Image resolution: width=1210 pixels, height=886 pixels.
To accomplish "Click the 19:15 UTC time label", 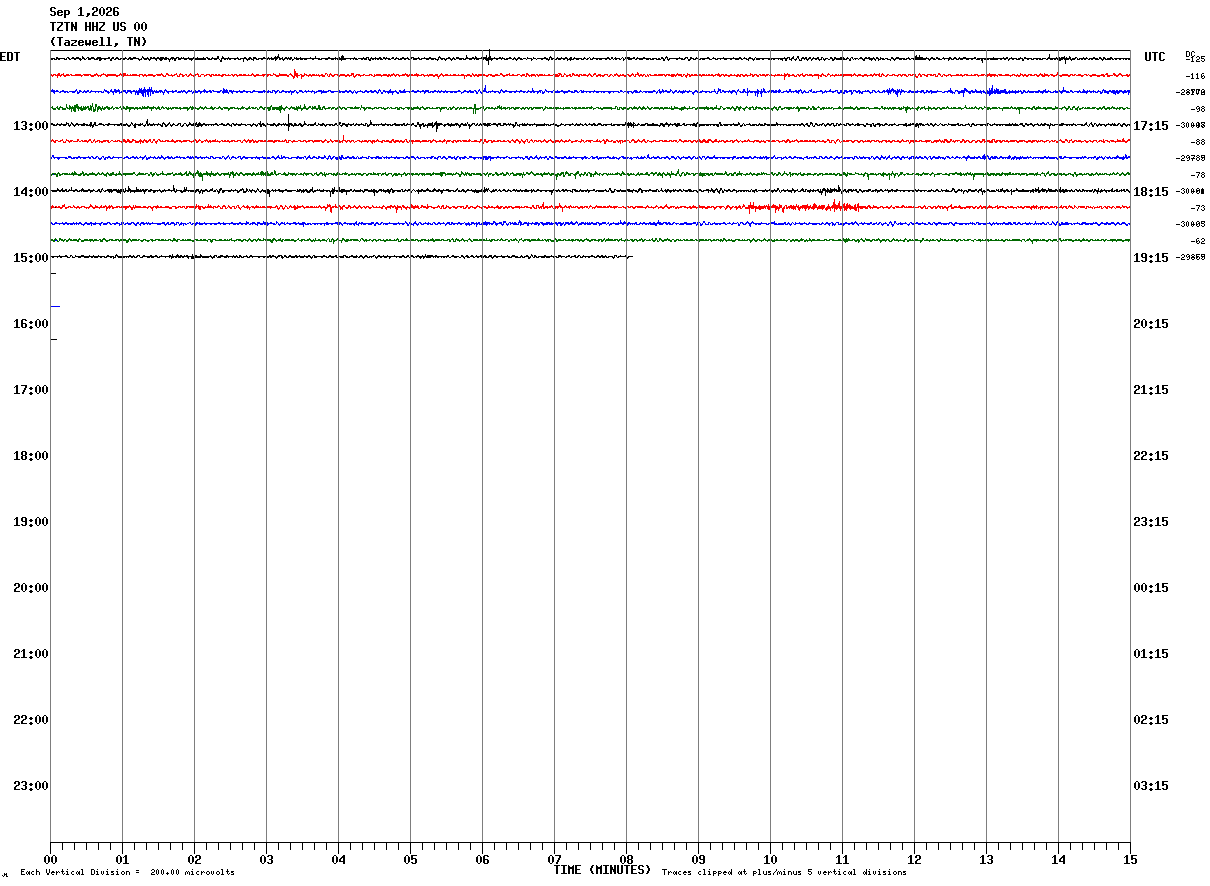I will click(1151, 258).
